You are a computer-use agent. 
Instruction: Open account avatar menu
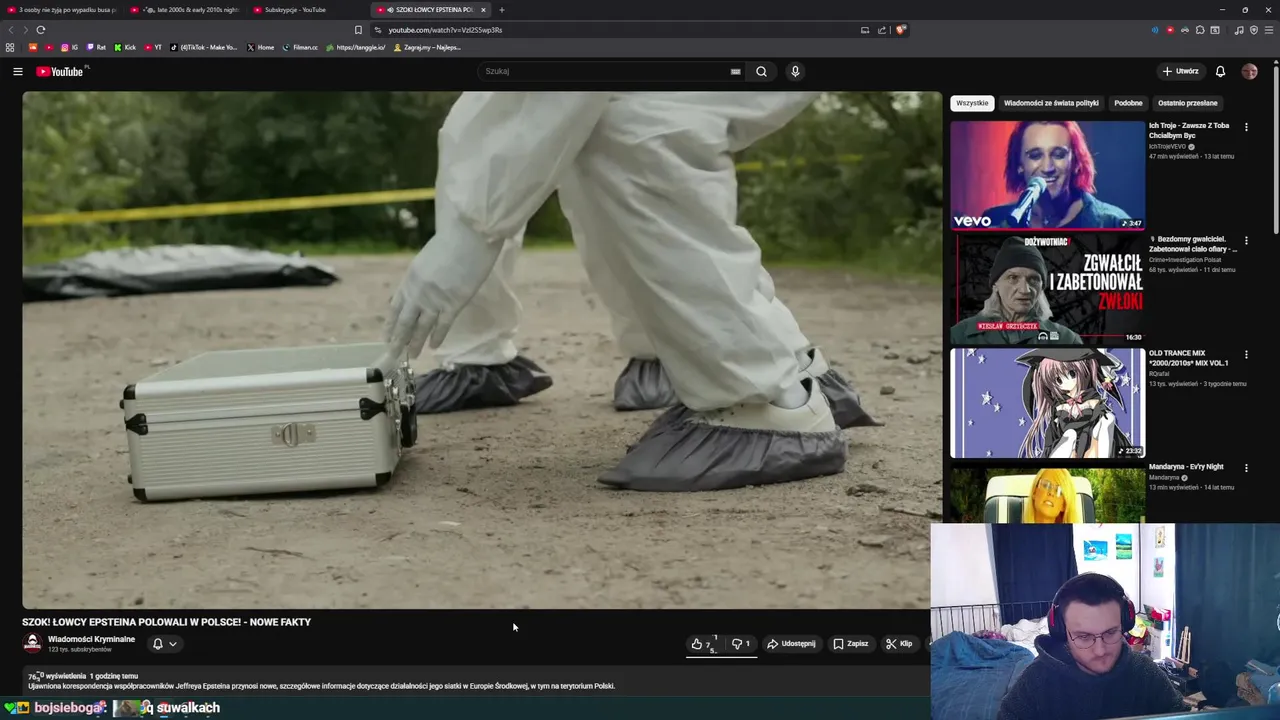click(x=1249, y=71)
